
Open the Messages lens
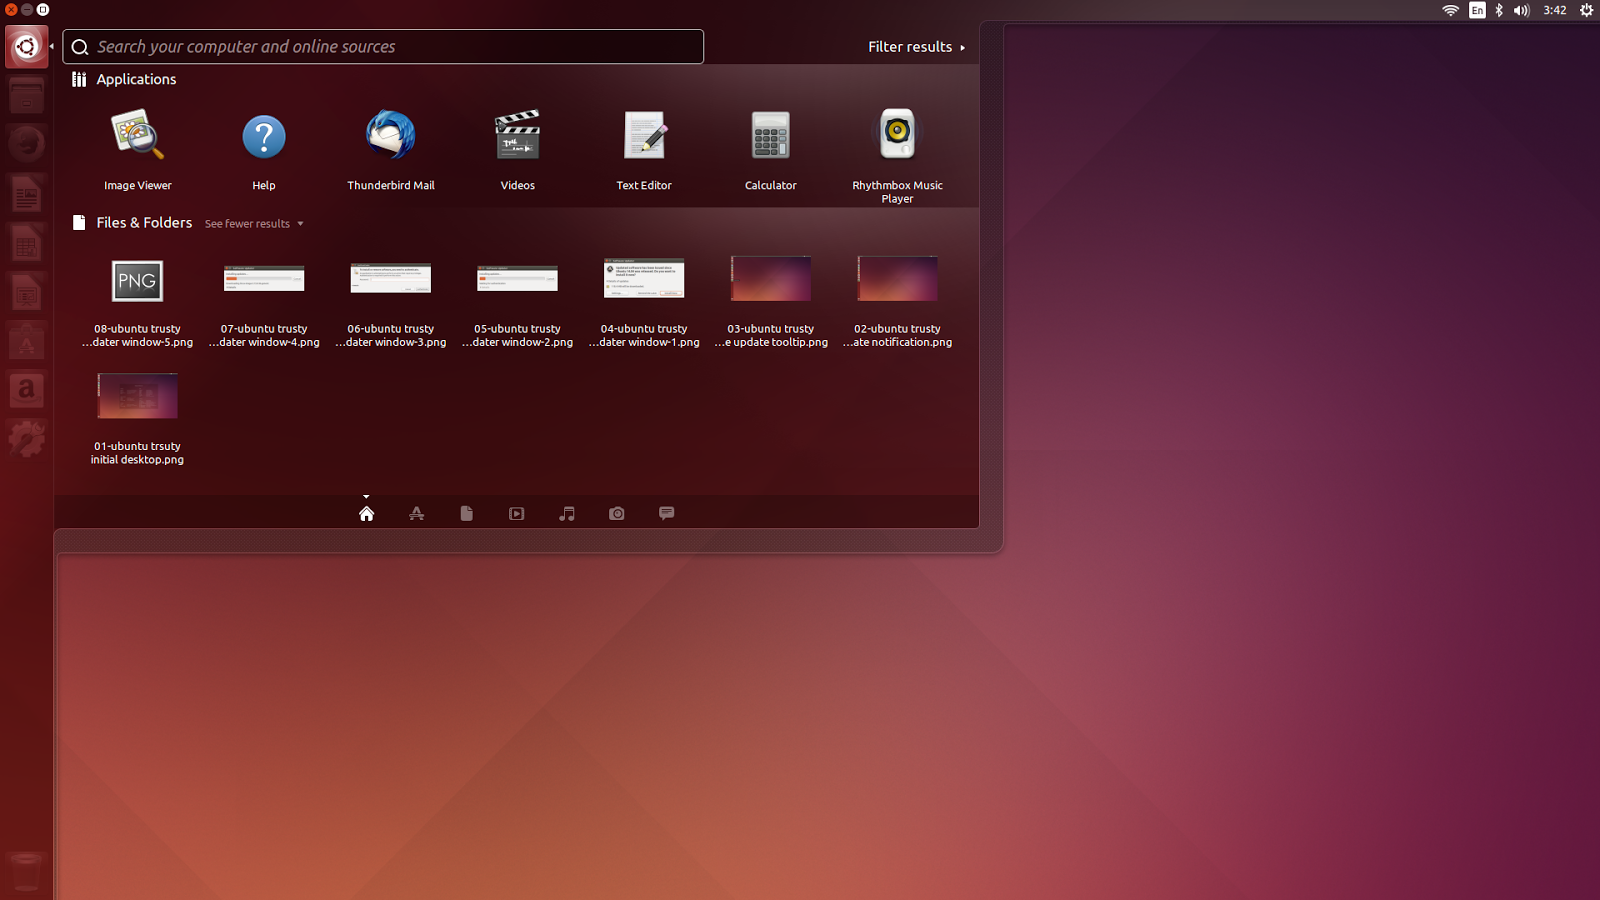click(x=666, y=513)
